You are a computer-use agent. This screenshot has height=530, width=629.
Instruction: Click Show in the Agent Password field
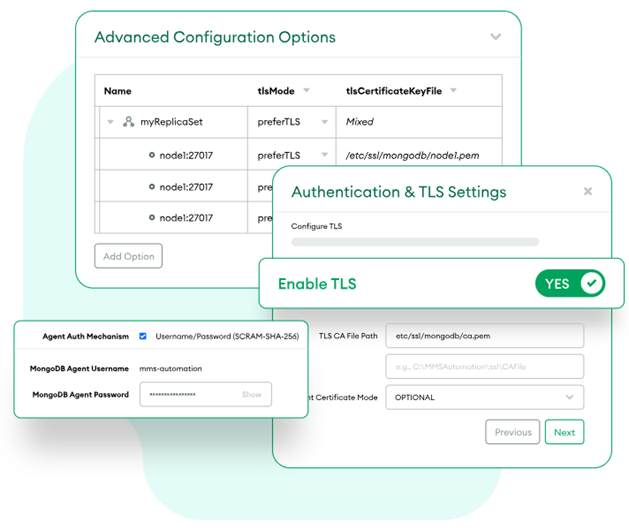(251, 395)
